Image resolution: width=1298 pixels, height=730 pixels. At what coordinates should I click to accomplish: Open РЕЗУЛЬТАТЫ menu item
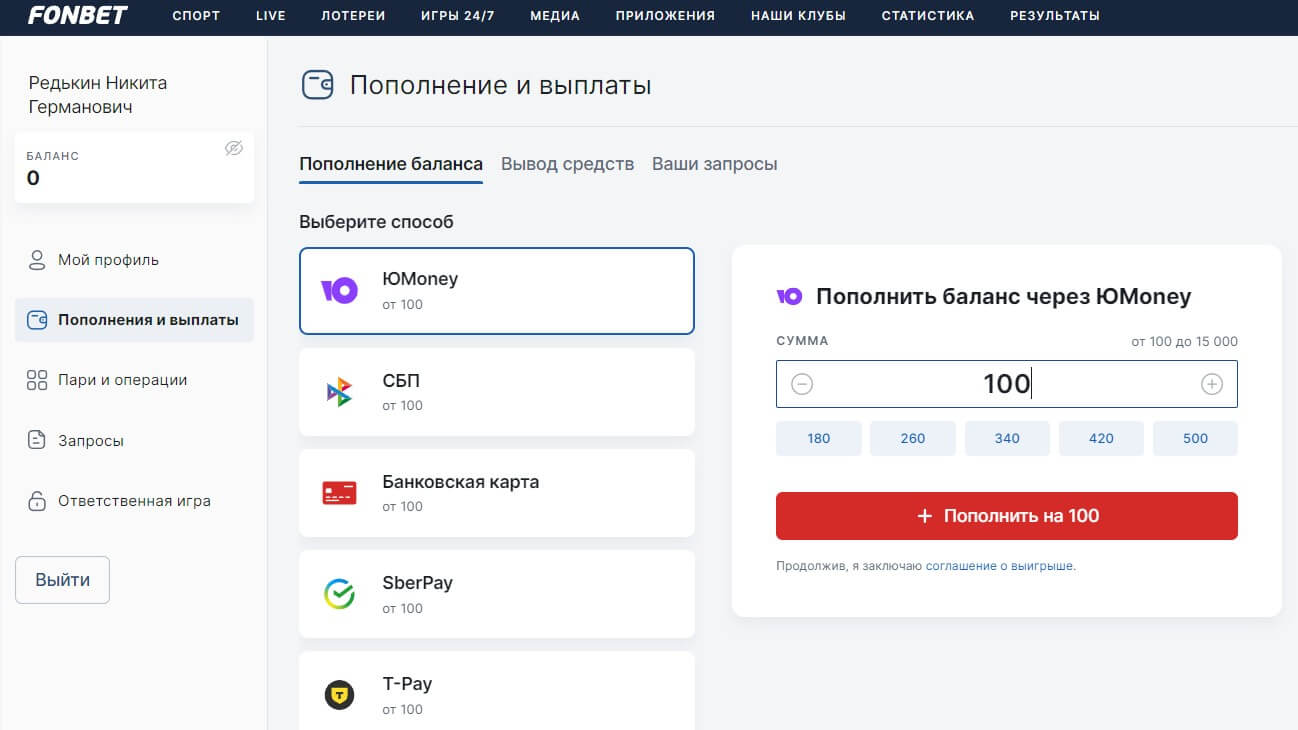1055,16
